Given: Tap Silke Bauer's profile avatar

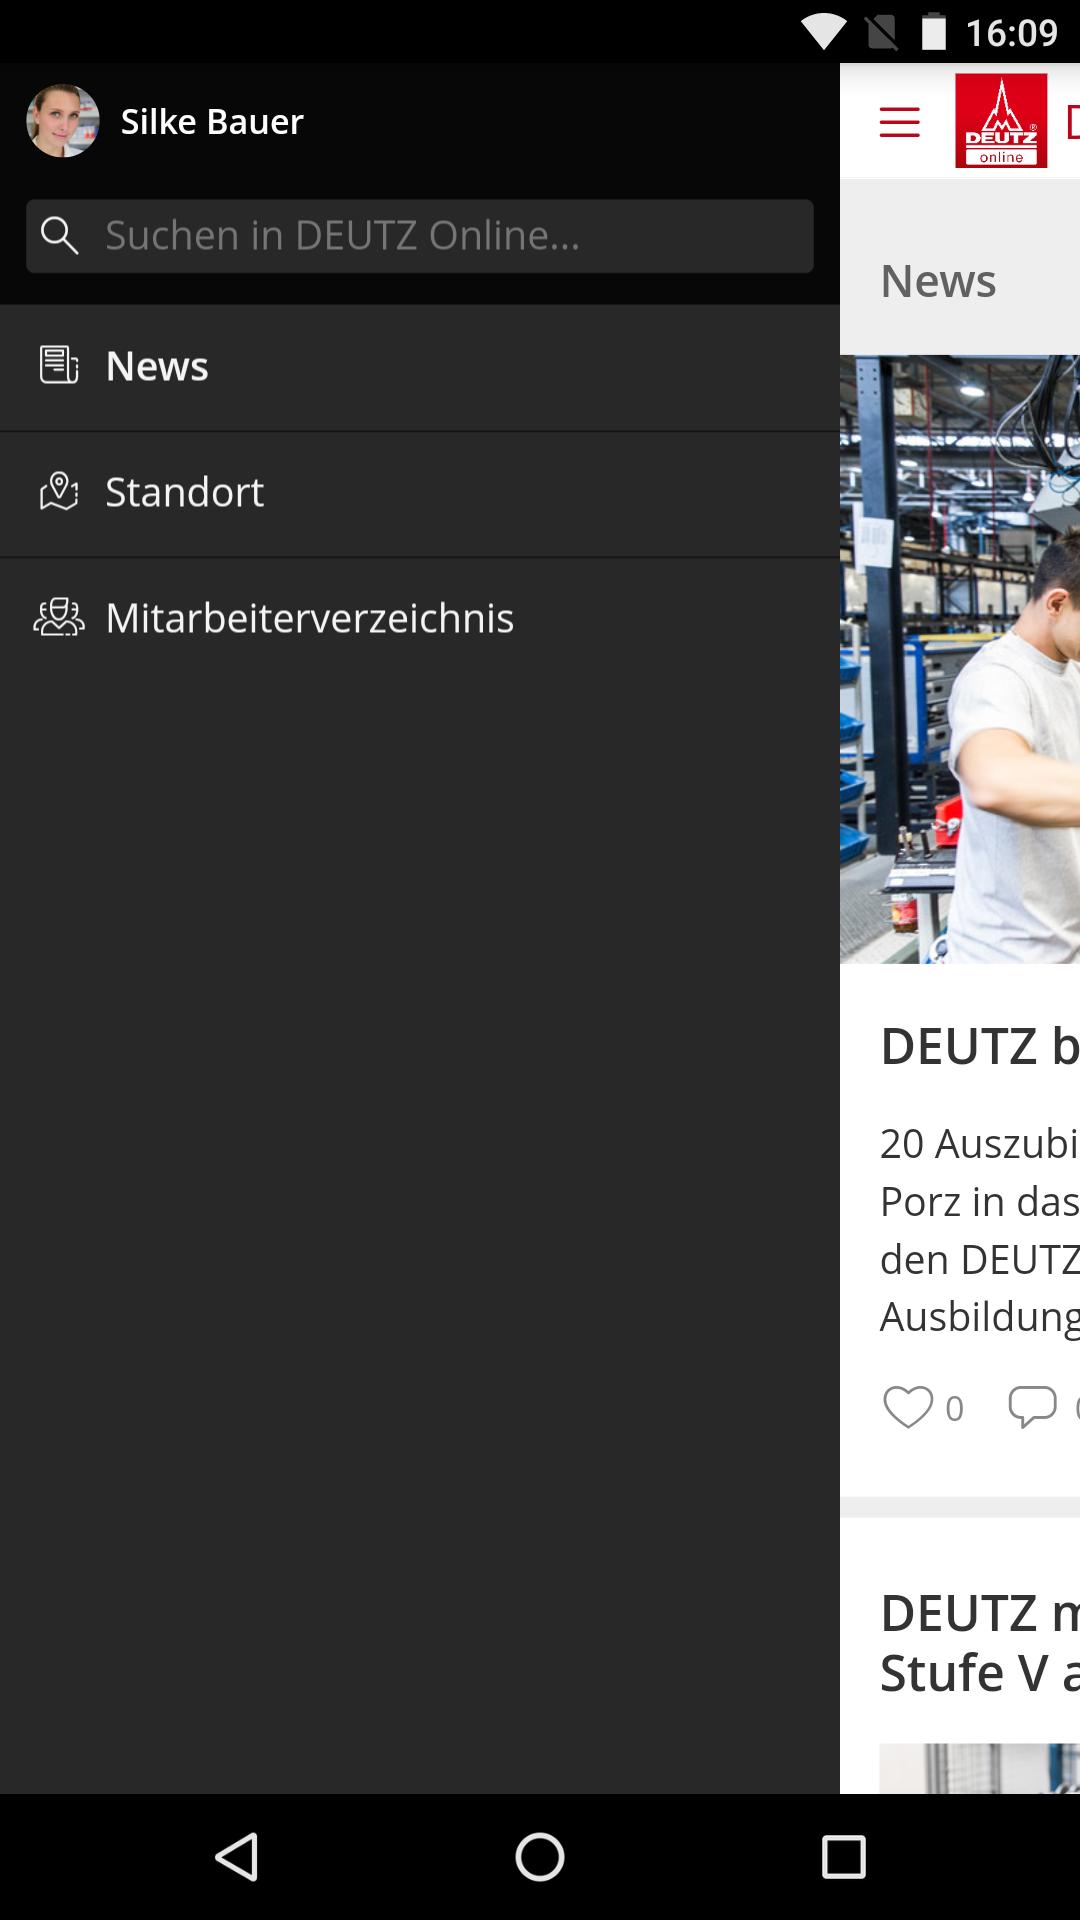Looking at the screenshot, I should 62,121.
